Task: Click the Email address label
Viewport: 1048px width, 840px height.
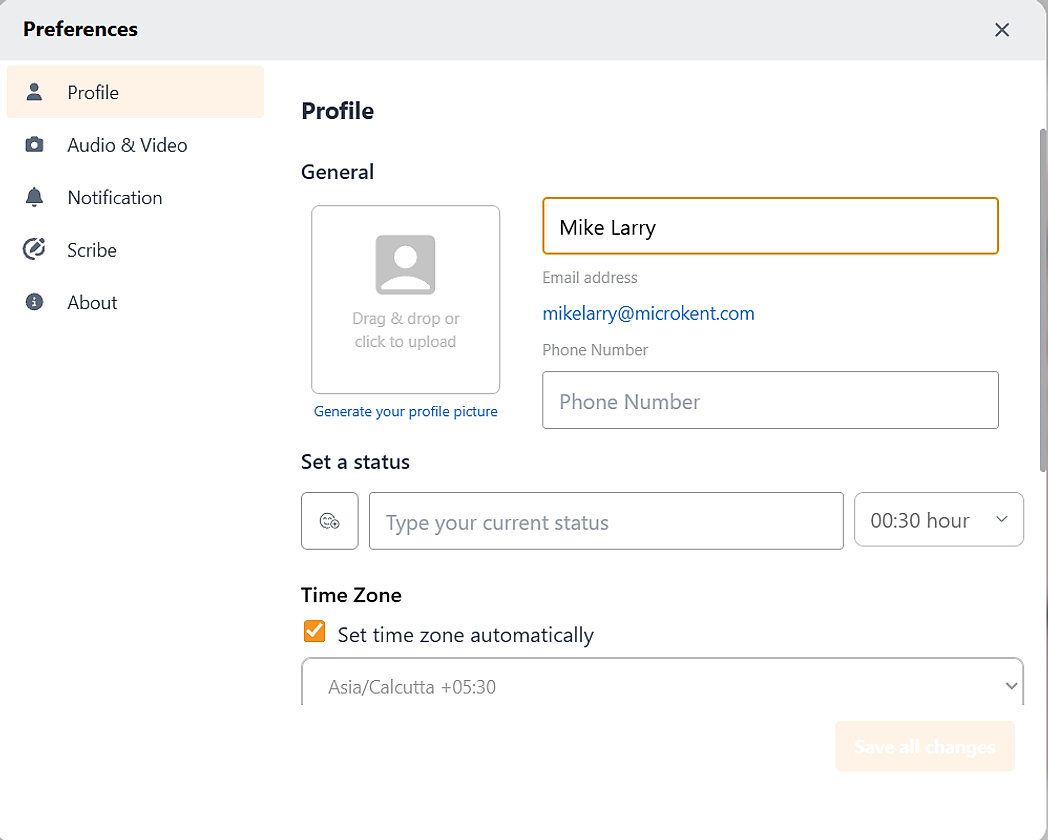Action: tap(590, 277)
